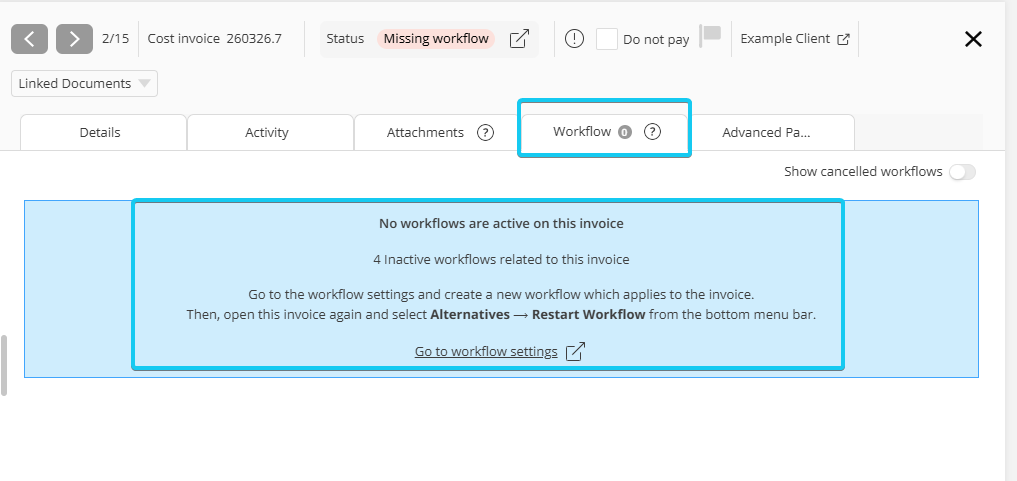Viewport: 1017px width, 481px height.
Task: Click the flag icon near Do not pay
Action: point(710,36)
